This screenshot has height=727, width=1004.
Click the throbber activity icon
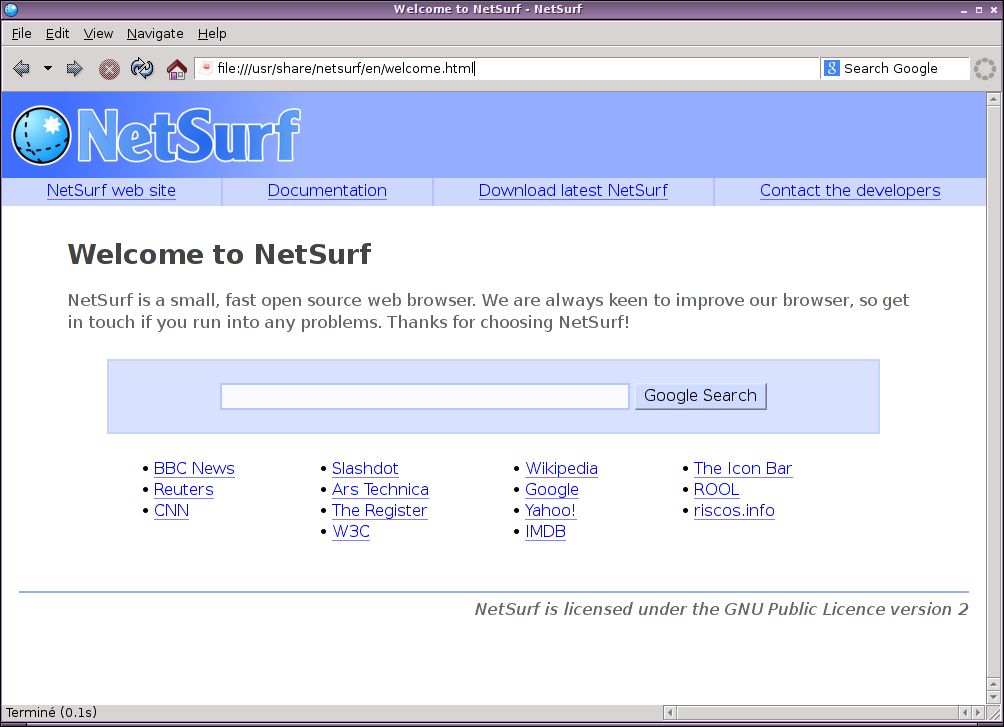click(x=985, y=69)
